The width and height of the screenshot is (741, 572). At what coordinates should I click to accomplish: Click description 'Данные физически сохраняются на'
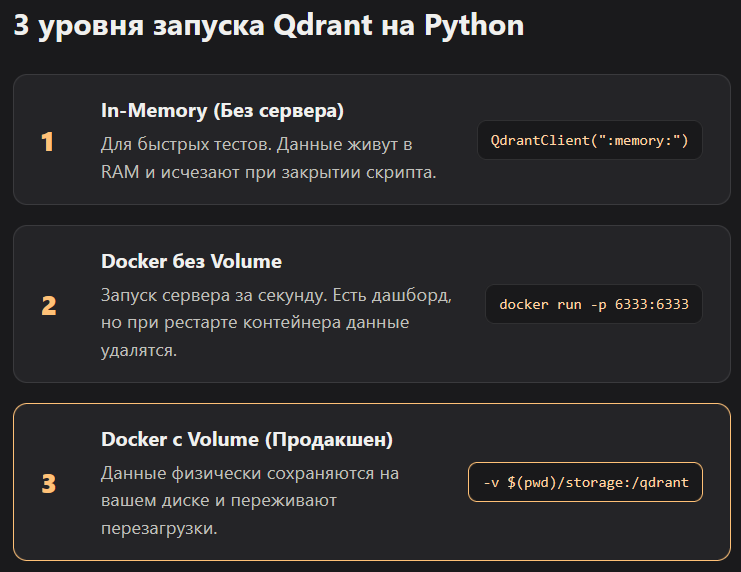250,473
